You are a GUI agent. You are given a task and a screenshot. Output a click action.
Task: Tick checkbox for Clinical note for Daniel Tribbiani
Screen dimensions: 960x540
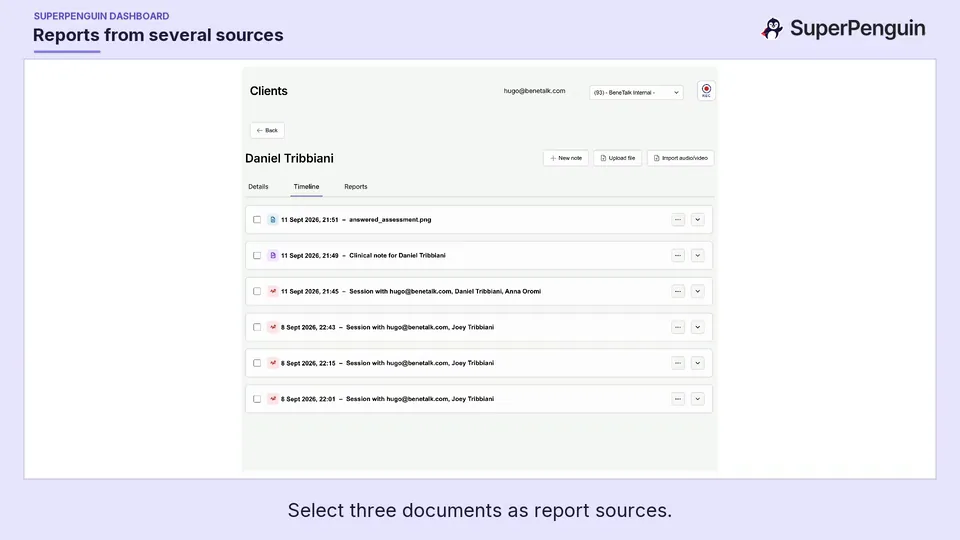tap(257, 255)
